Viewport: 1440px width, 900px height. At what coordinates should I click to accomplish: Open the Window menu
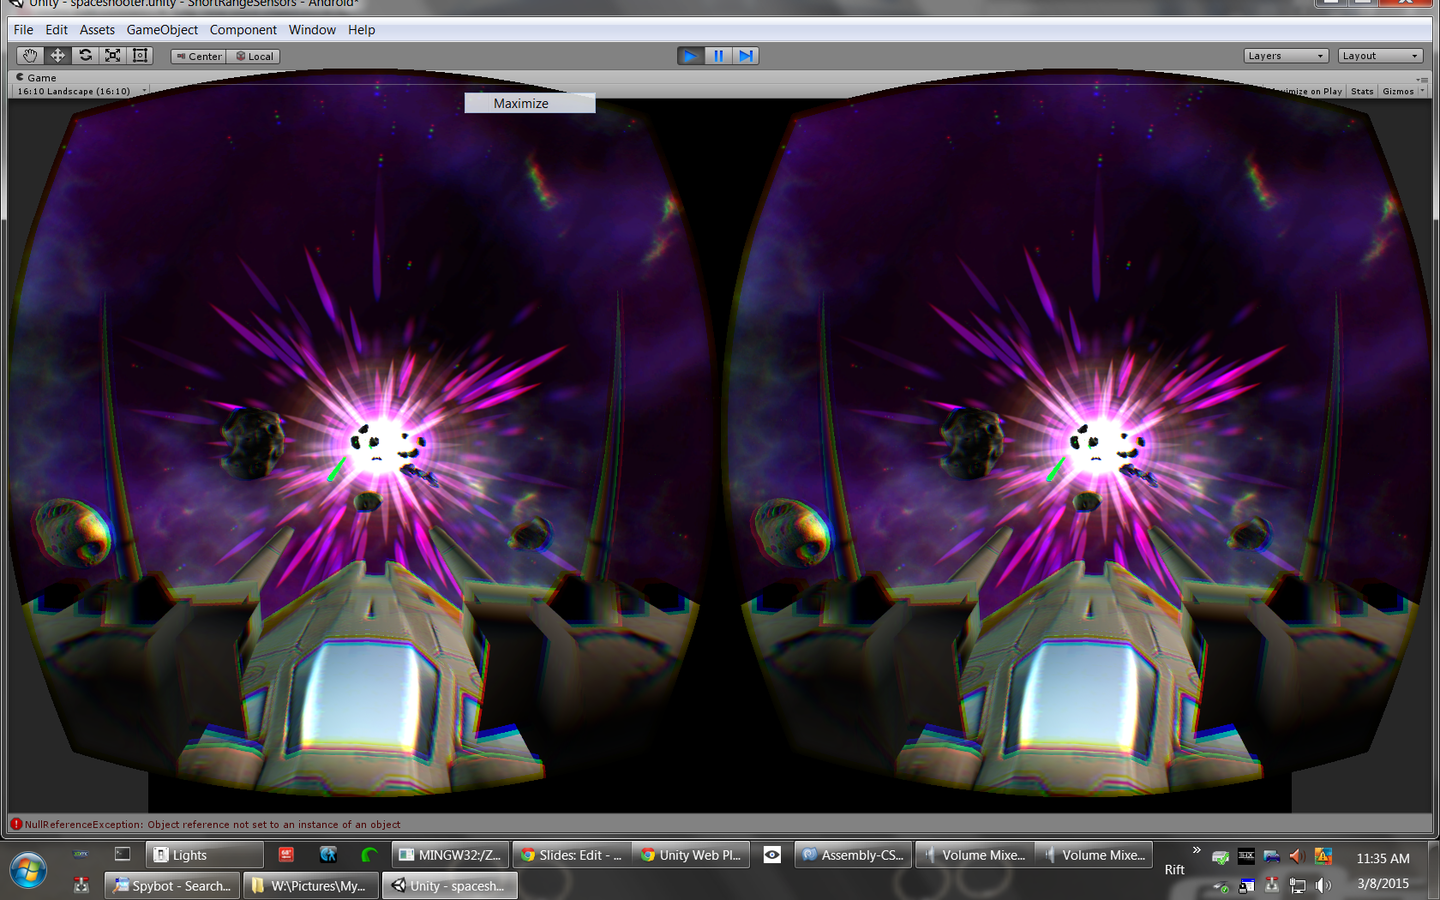pos(312,30)
